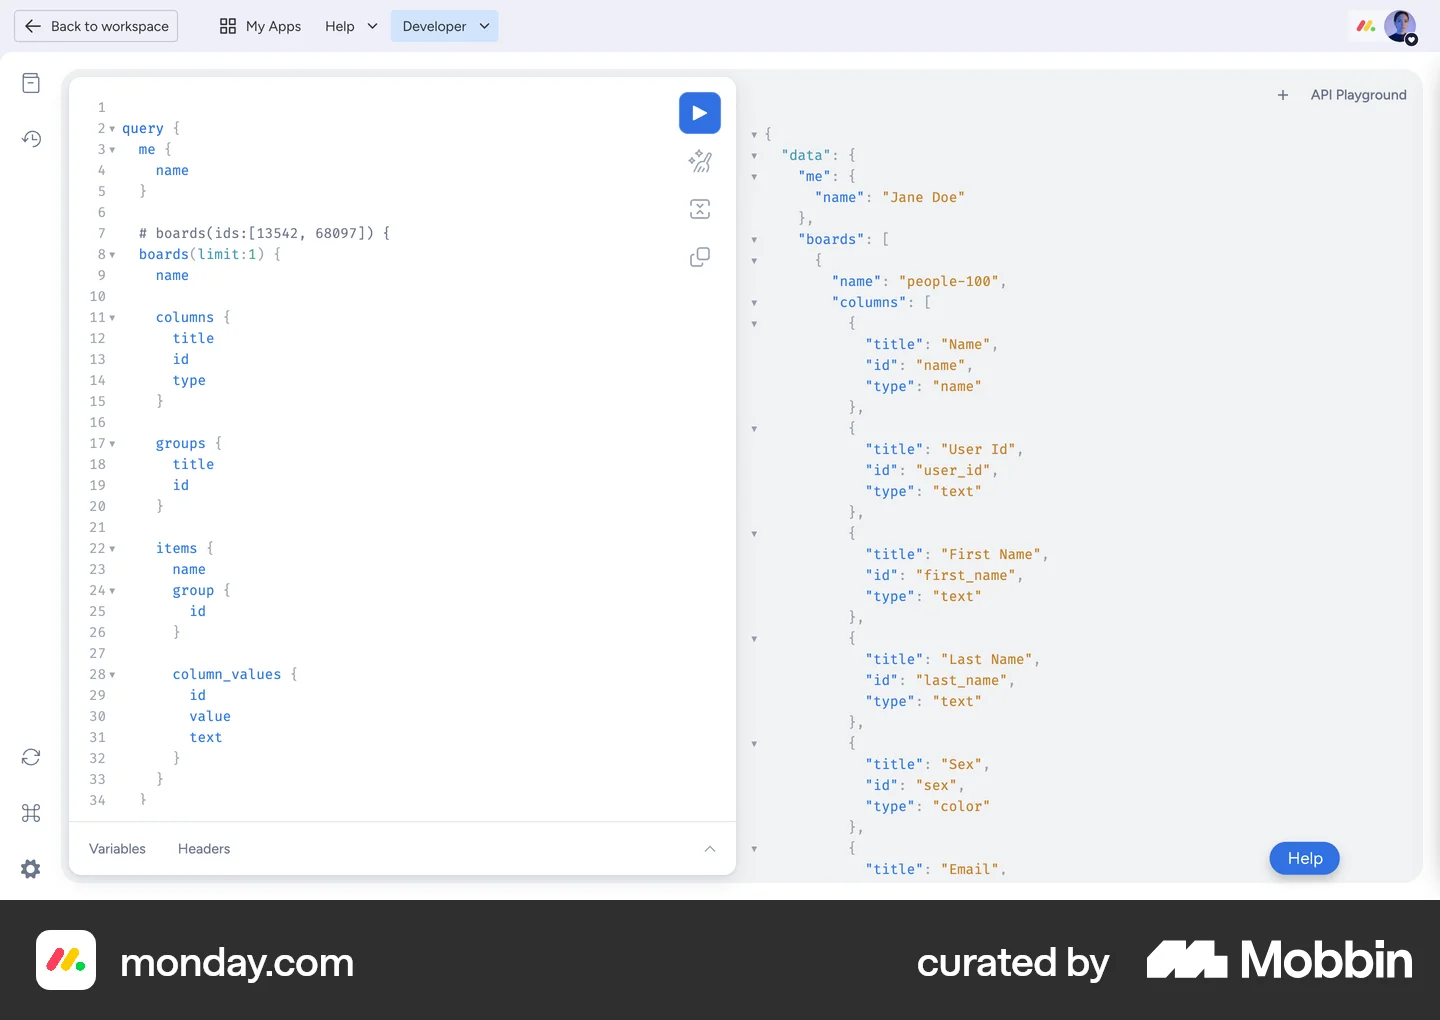Viewport: 1440px width, 1020px height.
Task: Fold the column_values block in editor
Action: (x=112, y=675)
